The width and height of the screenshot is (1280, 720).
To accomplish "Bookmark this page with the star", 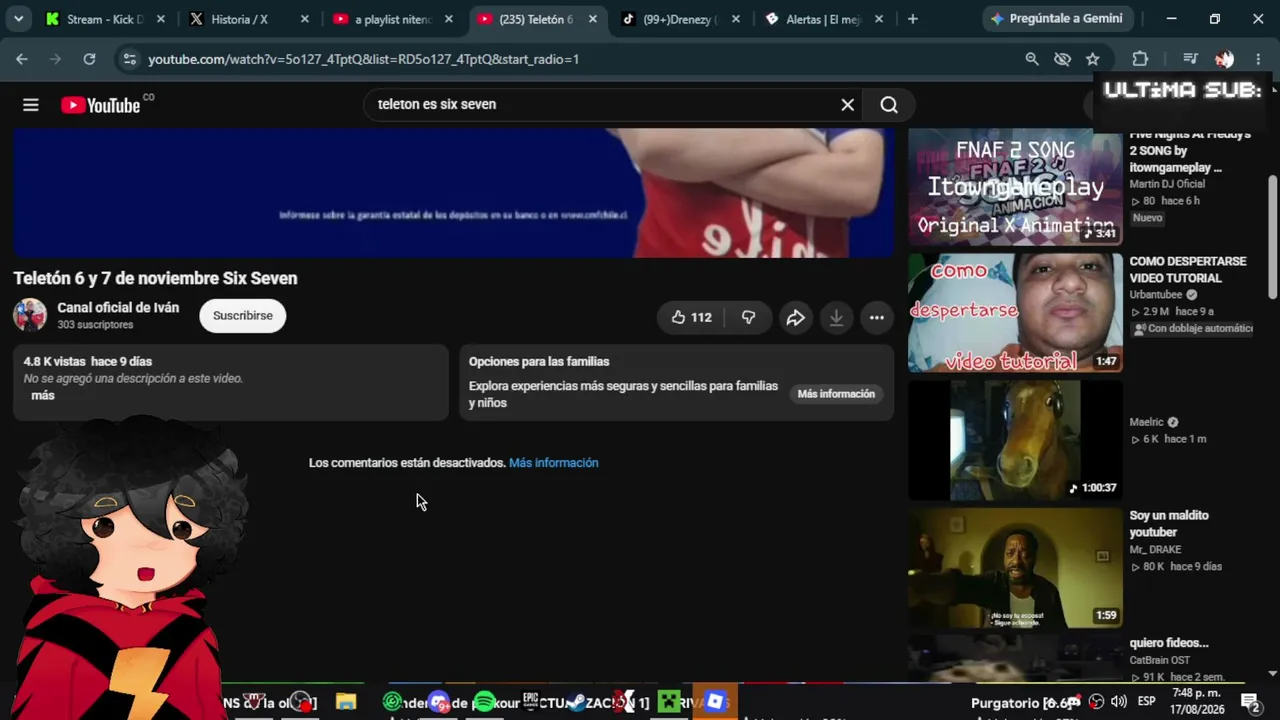I will [1093, 59].
